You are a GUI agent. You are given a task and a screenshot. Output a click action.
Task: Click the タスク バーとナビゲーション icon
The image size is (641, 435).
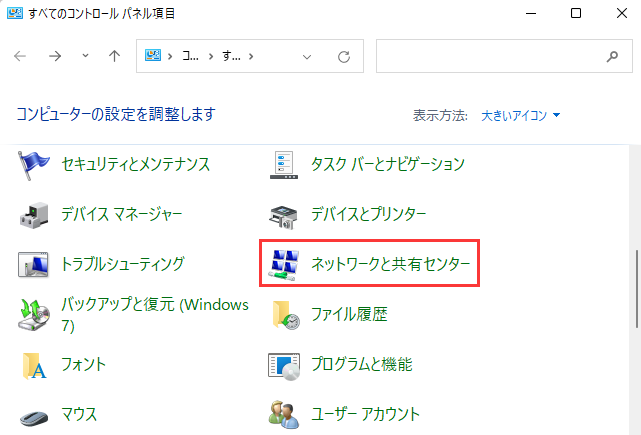[284, 165]
